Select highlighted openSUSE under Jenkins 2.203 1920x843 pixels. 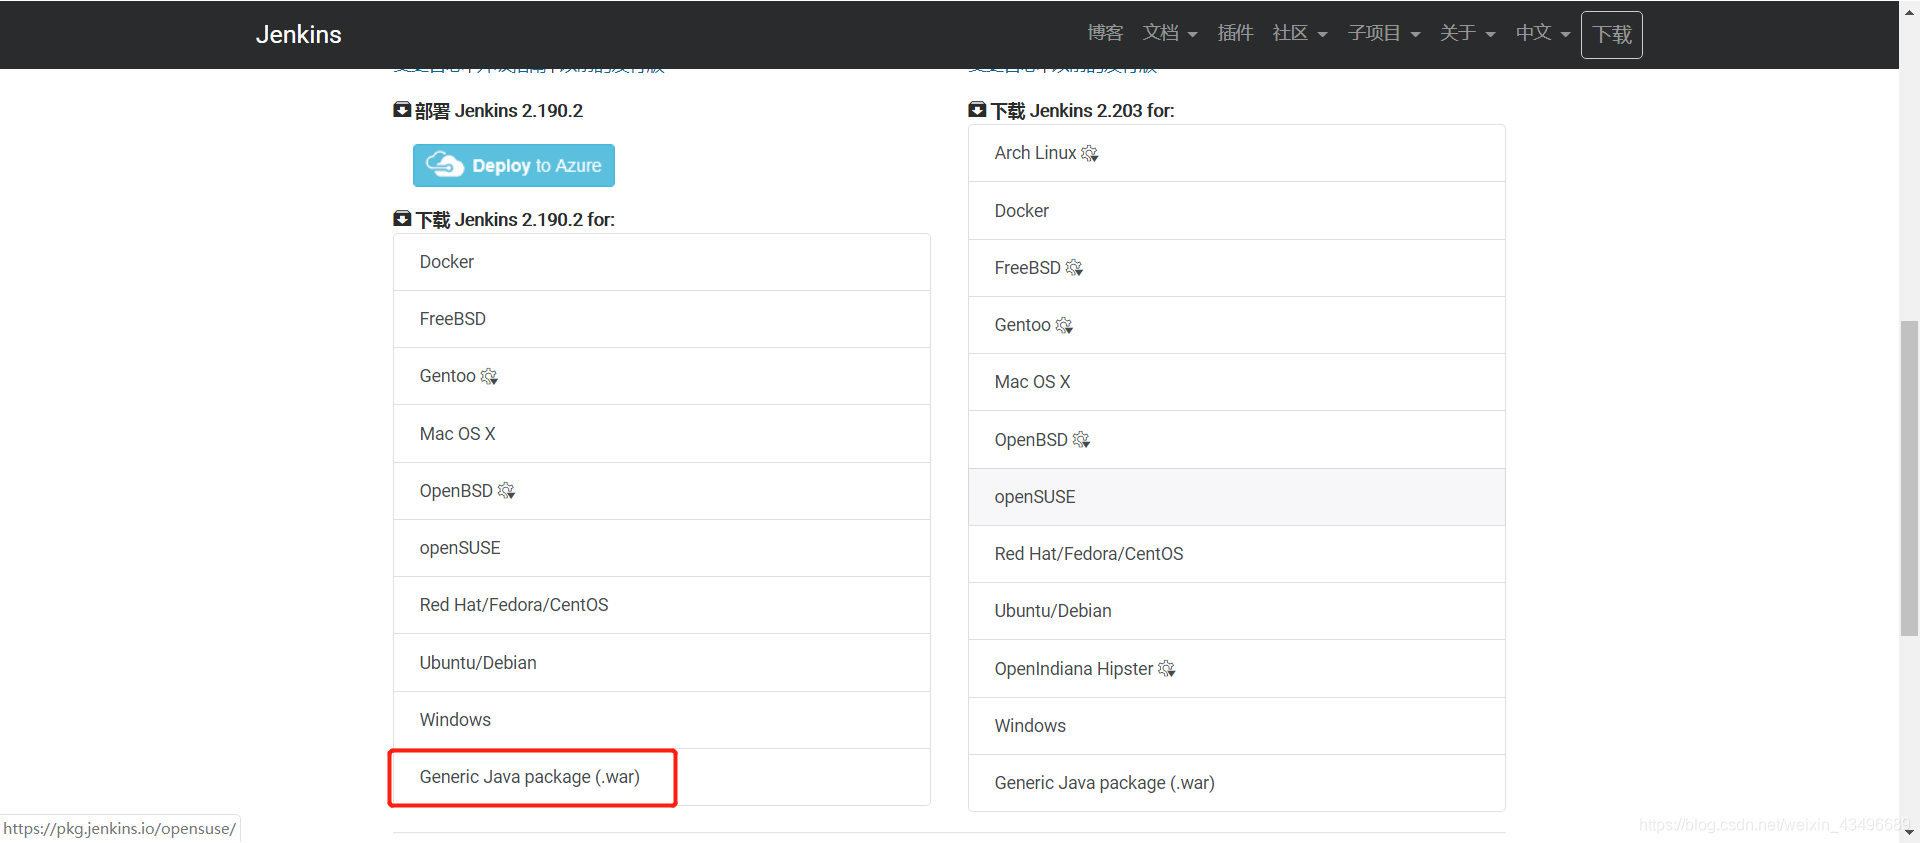point(1237,497)
